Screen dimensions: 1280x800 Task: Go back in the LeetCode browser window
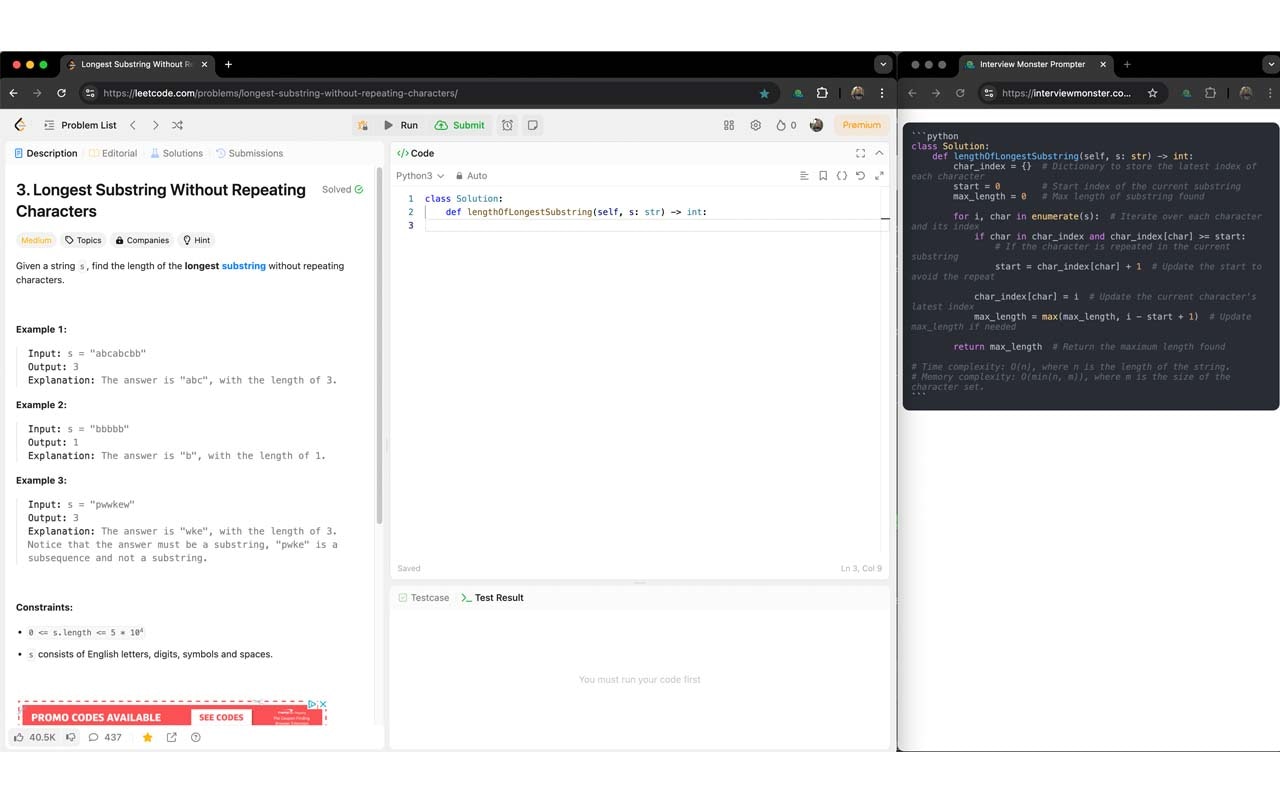(x=13, y=93)
